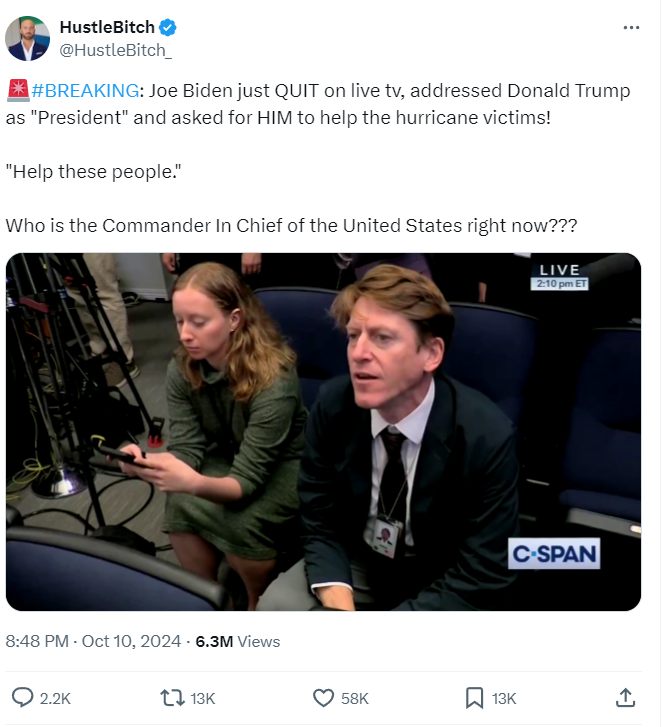
Task: Click the 13K bookmarks count
Action: (505, 698)
